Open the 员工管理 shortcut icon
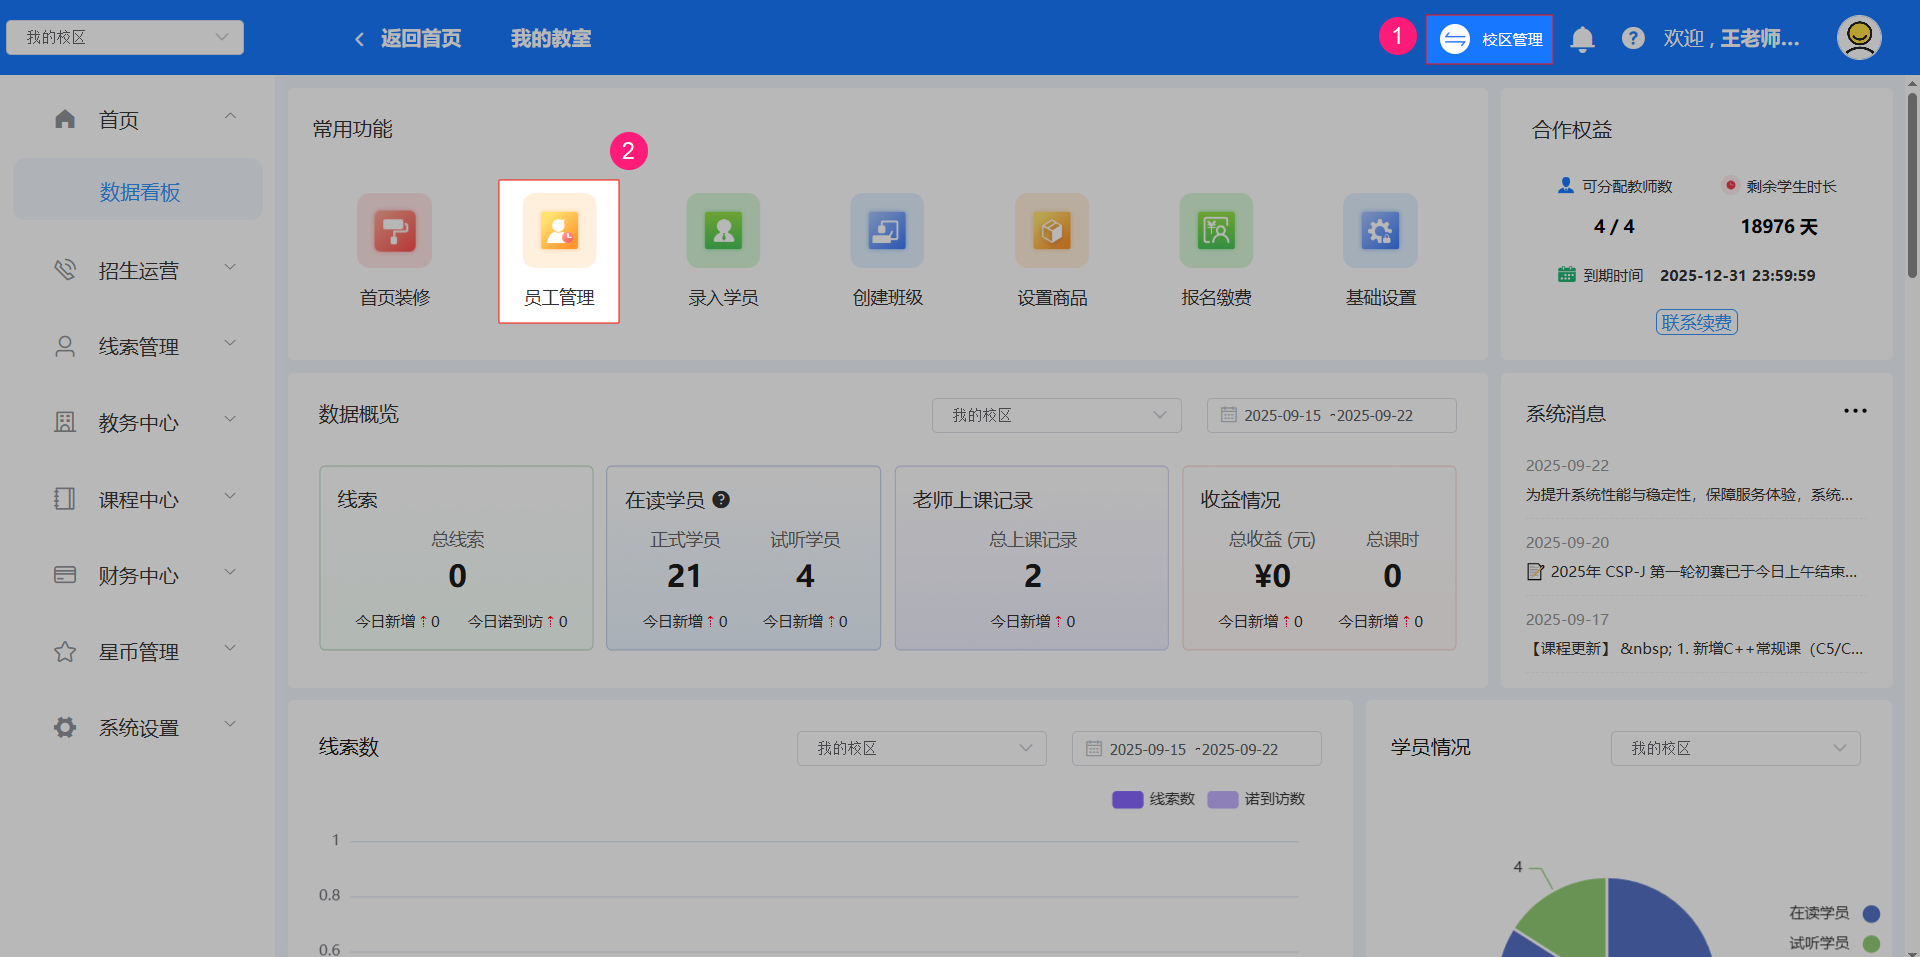 559,232
